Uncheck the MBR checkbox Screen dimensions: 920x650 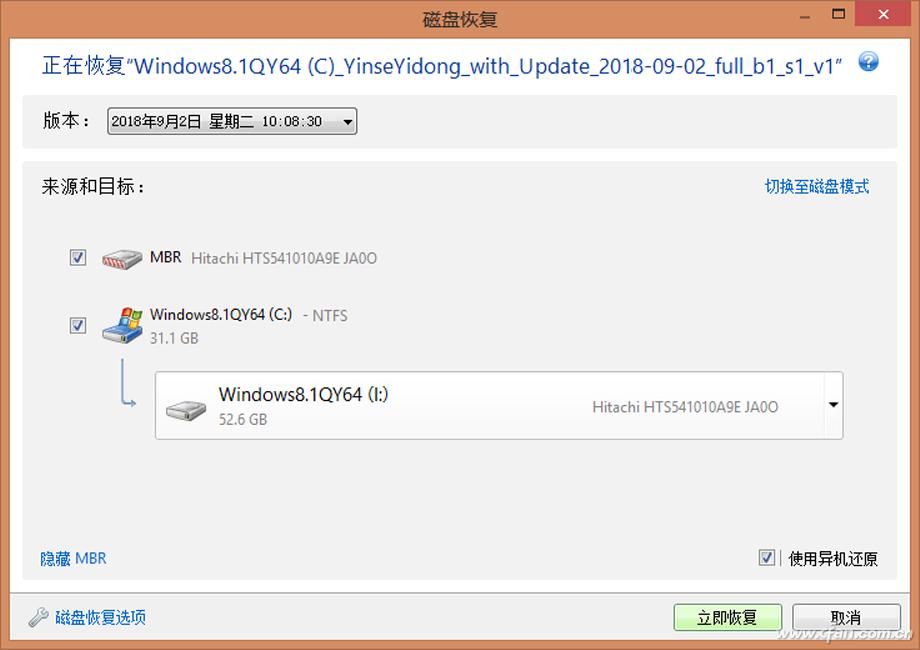(78, 258)
